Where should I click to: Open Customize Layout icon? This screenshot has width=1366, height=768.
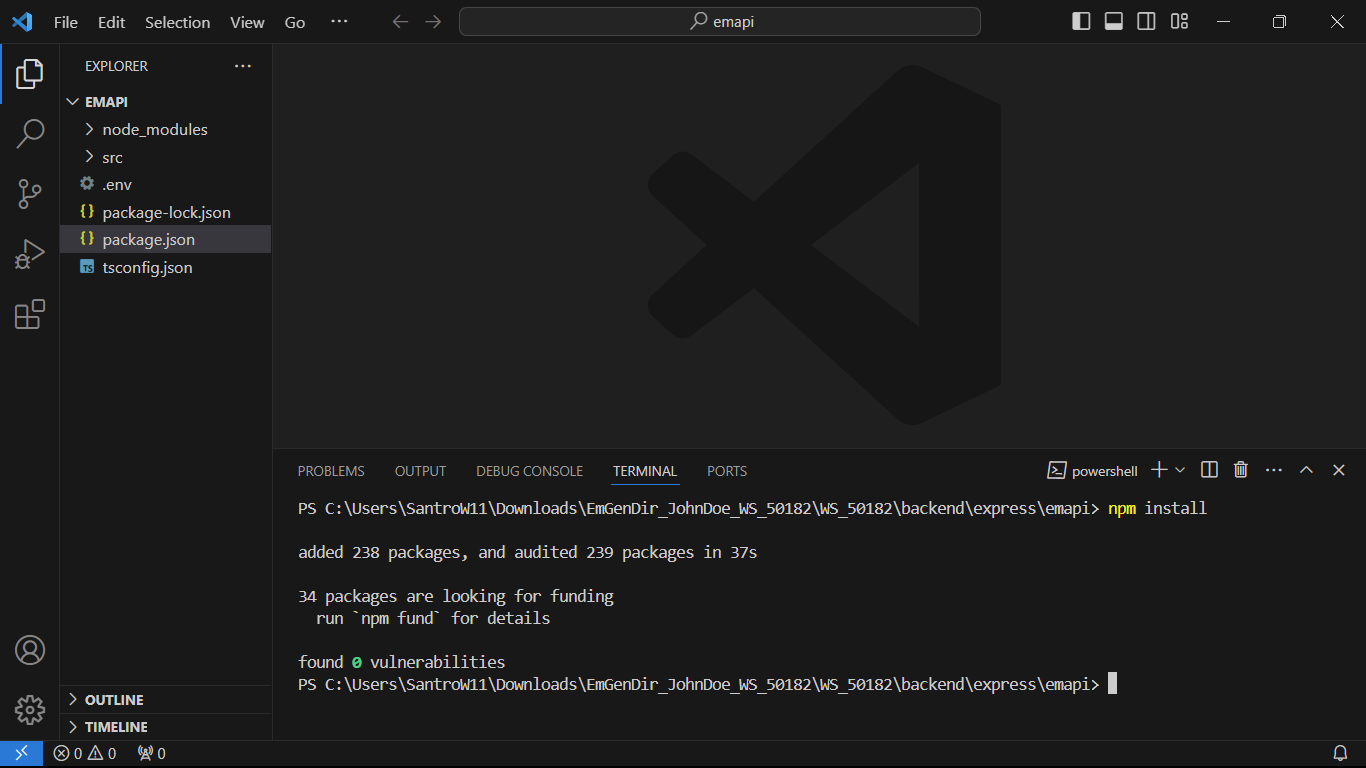coord(1180,22)
